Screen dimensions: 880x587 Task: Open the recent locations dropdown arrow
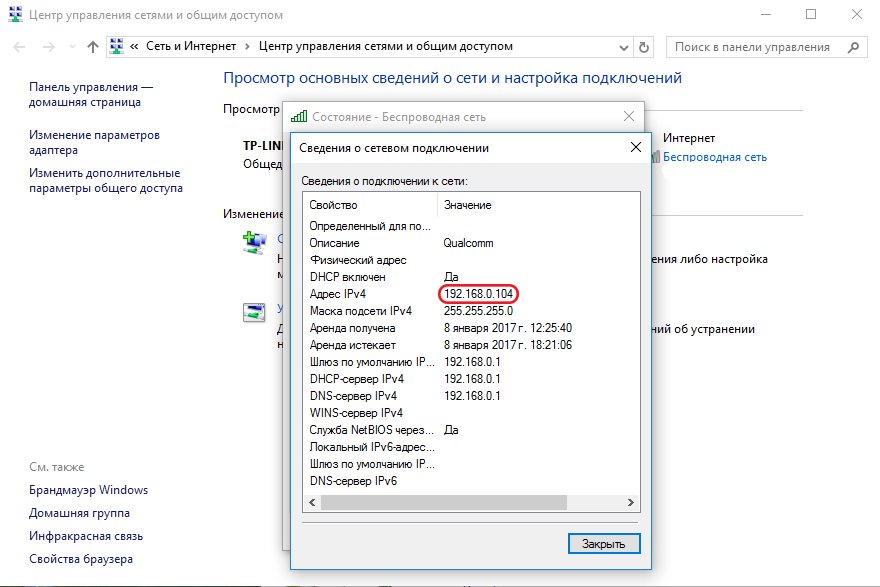[x=72, y=47]
